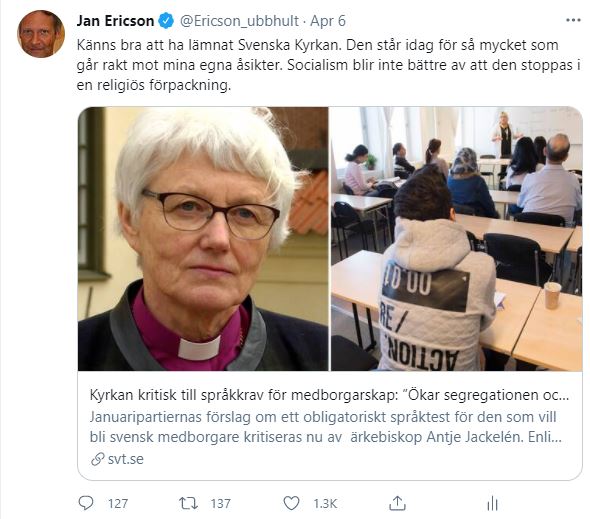The image size is (590, 519).
Task: Open the Apr 6 timestamp link
Action: click(328, 21)
